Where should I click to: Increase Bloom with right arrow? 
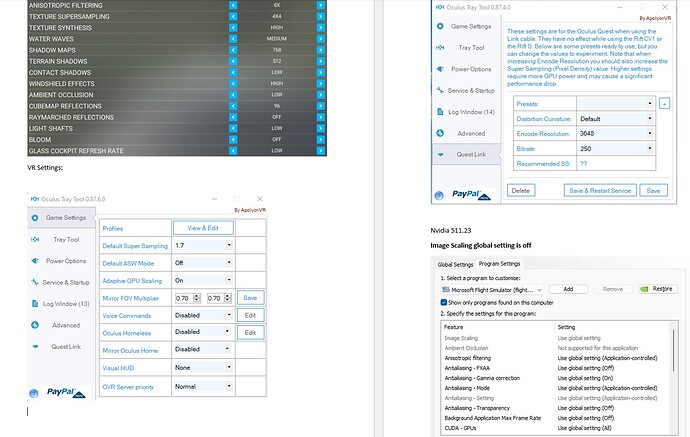[320, 140]
